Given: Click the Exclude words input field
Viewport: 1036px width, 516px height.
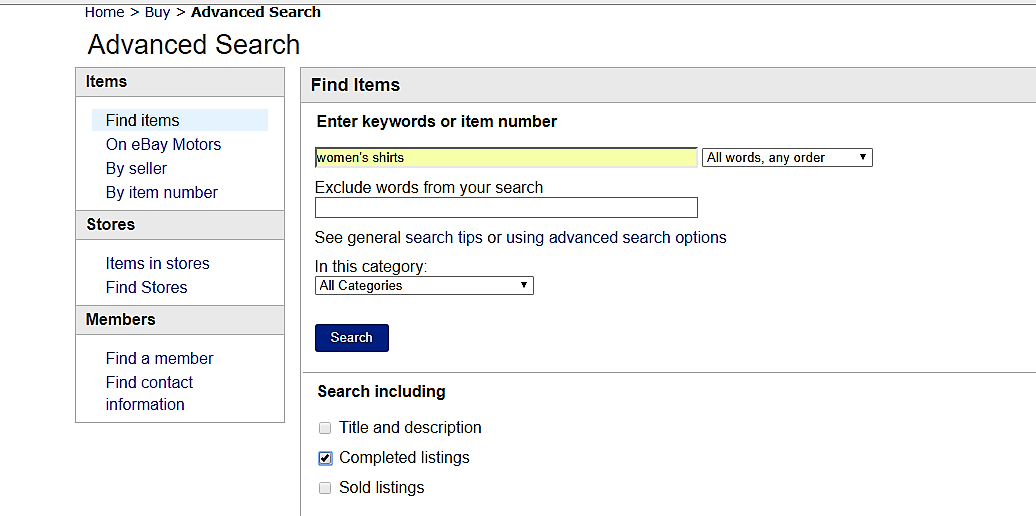Looking at the screenshot, I should click(506, 208).
